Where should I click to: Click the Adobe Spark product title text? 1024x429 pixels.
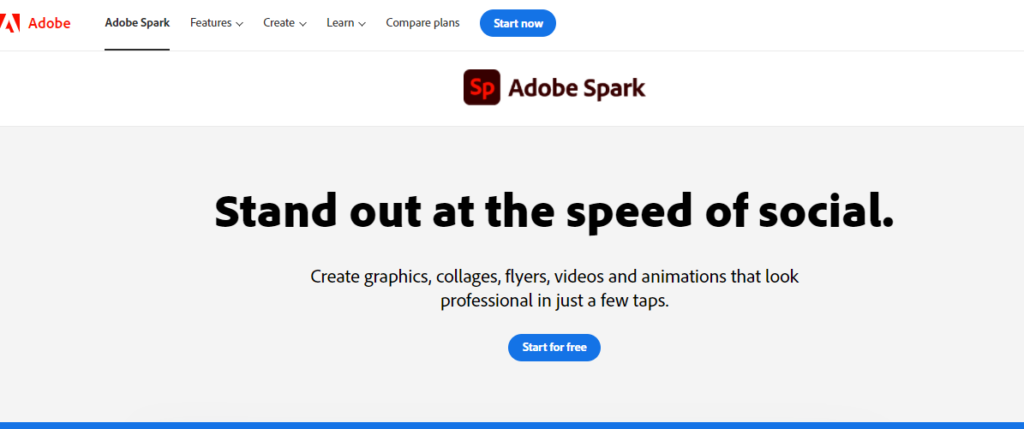577,88
